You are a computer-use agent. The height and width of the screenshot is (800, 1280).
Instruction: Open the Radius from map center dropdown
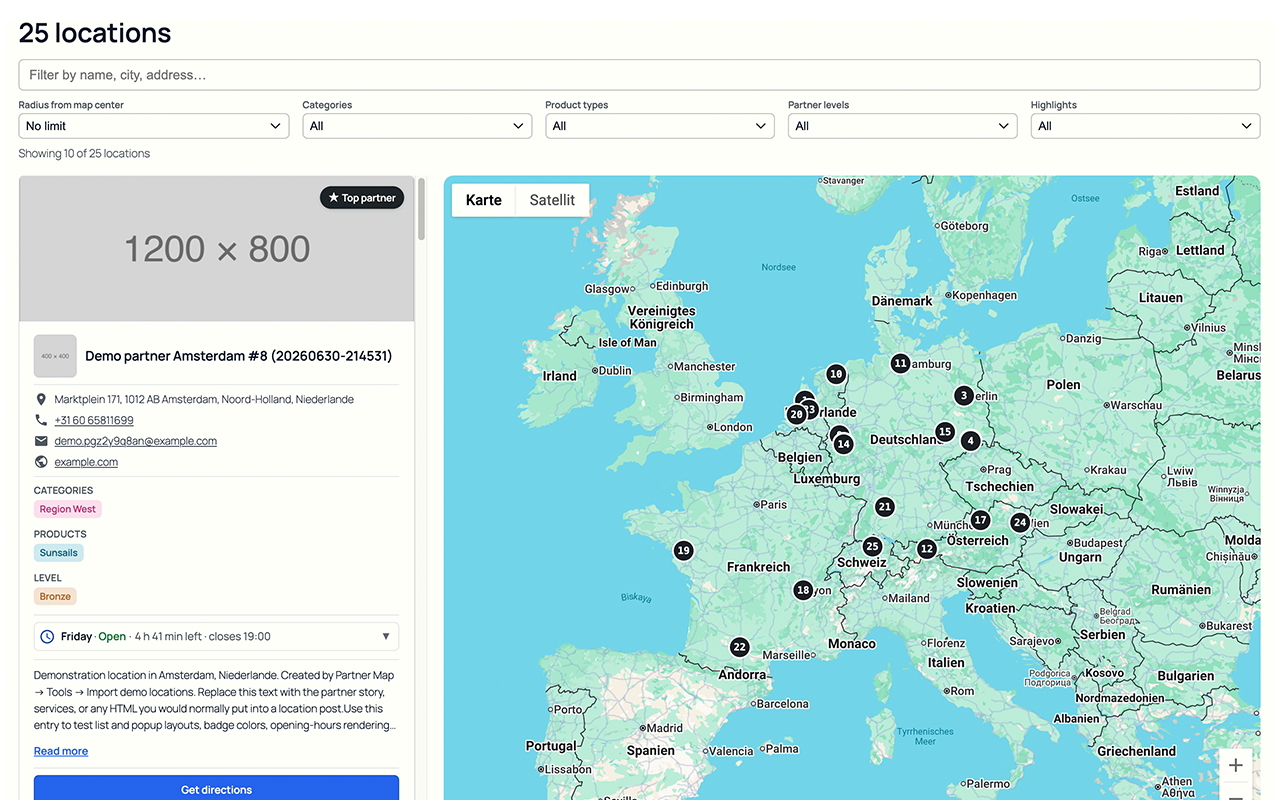(x=154, y=126)
